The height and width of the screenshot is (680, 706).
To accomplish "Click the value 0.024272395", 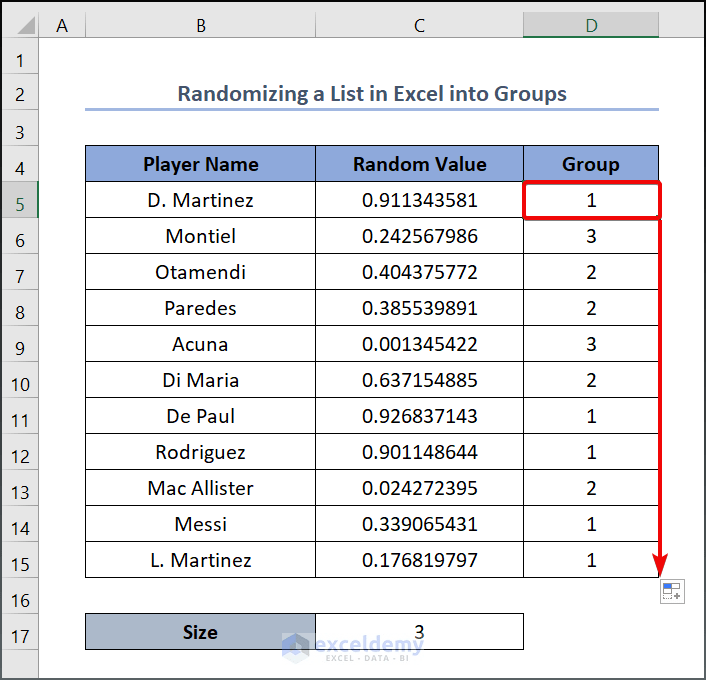I will coord(419,488).
